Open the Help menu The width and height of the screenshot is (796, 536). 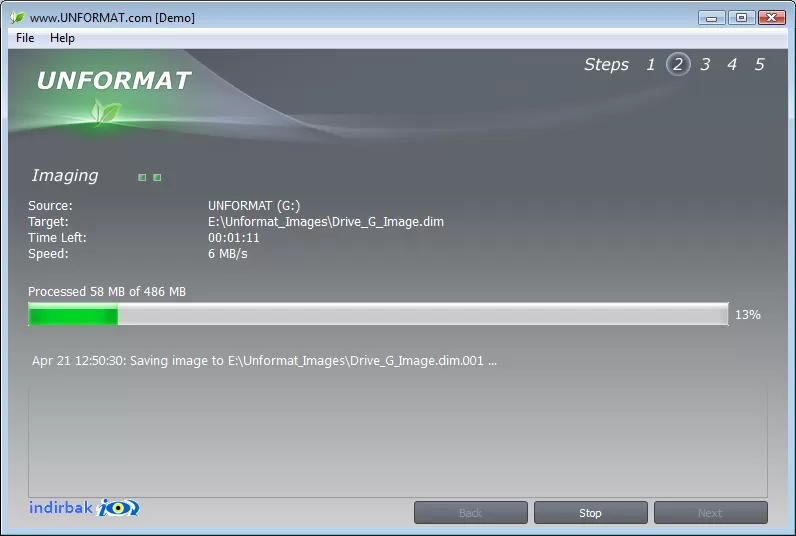point(62,38)
